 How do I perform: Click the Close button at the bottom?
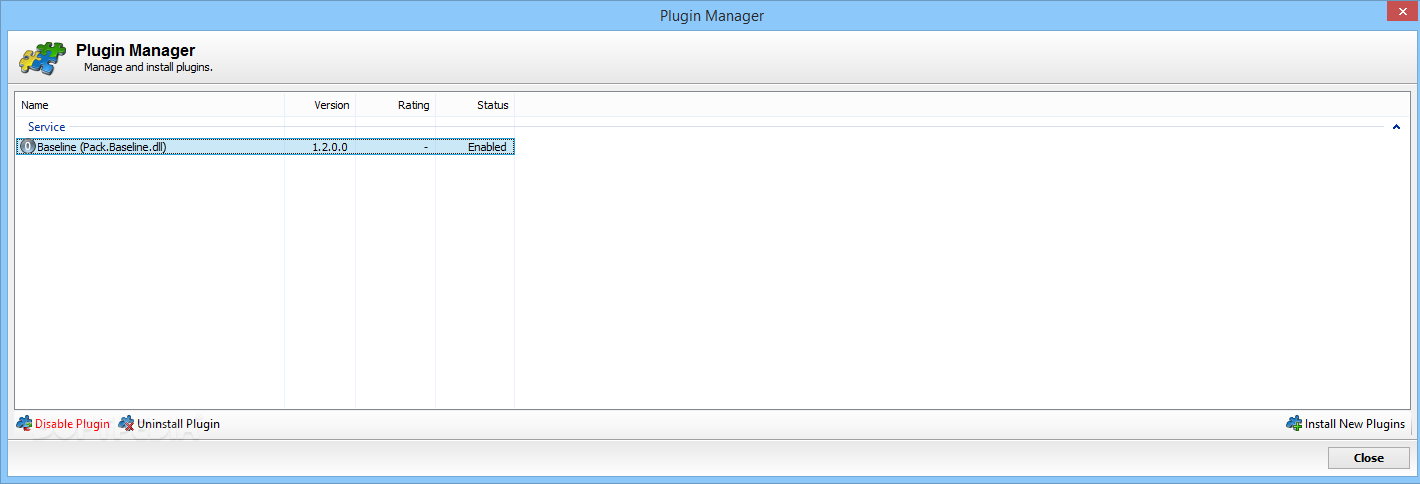coord(1369,458)
